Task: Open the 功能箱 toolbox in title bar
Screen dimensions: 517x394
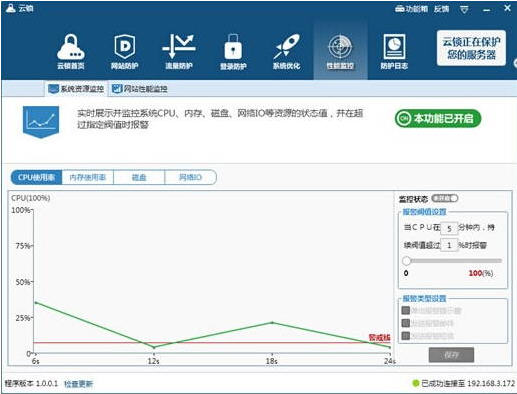Action: 411,9
